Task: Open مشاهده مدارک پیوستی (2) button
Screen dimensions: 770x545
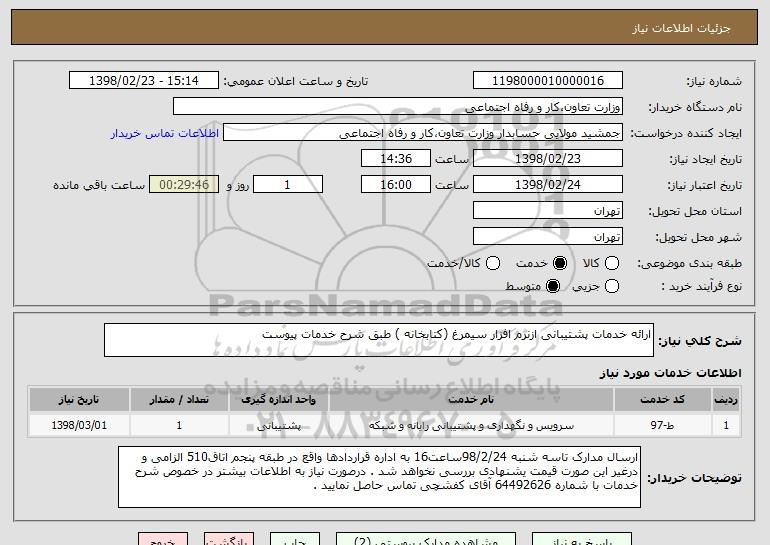Action: pyautogui.click(x=426, y=539)
